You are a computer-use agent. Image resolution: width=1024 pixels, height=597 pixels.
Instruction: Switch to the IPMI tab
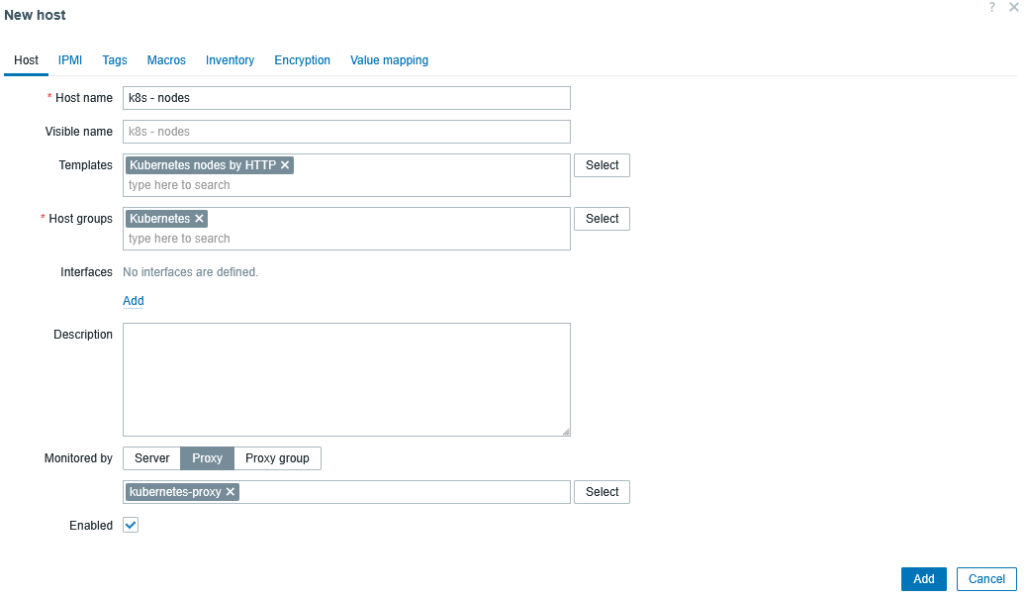(x=70, y=60)
